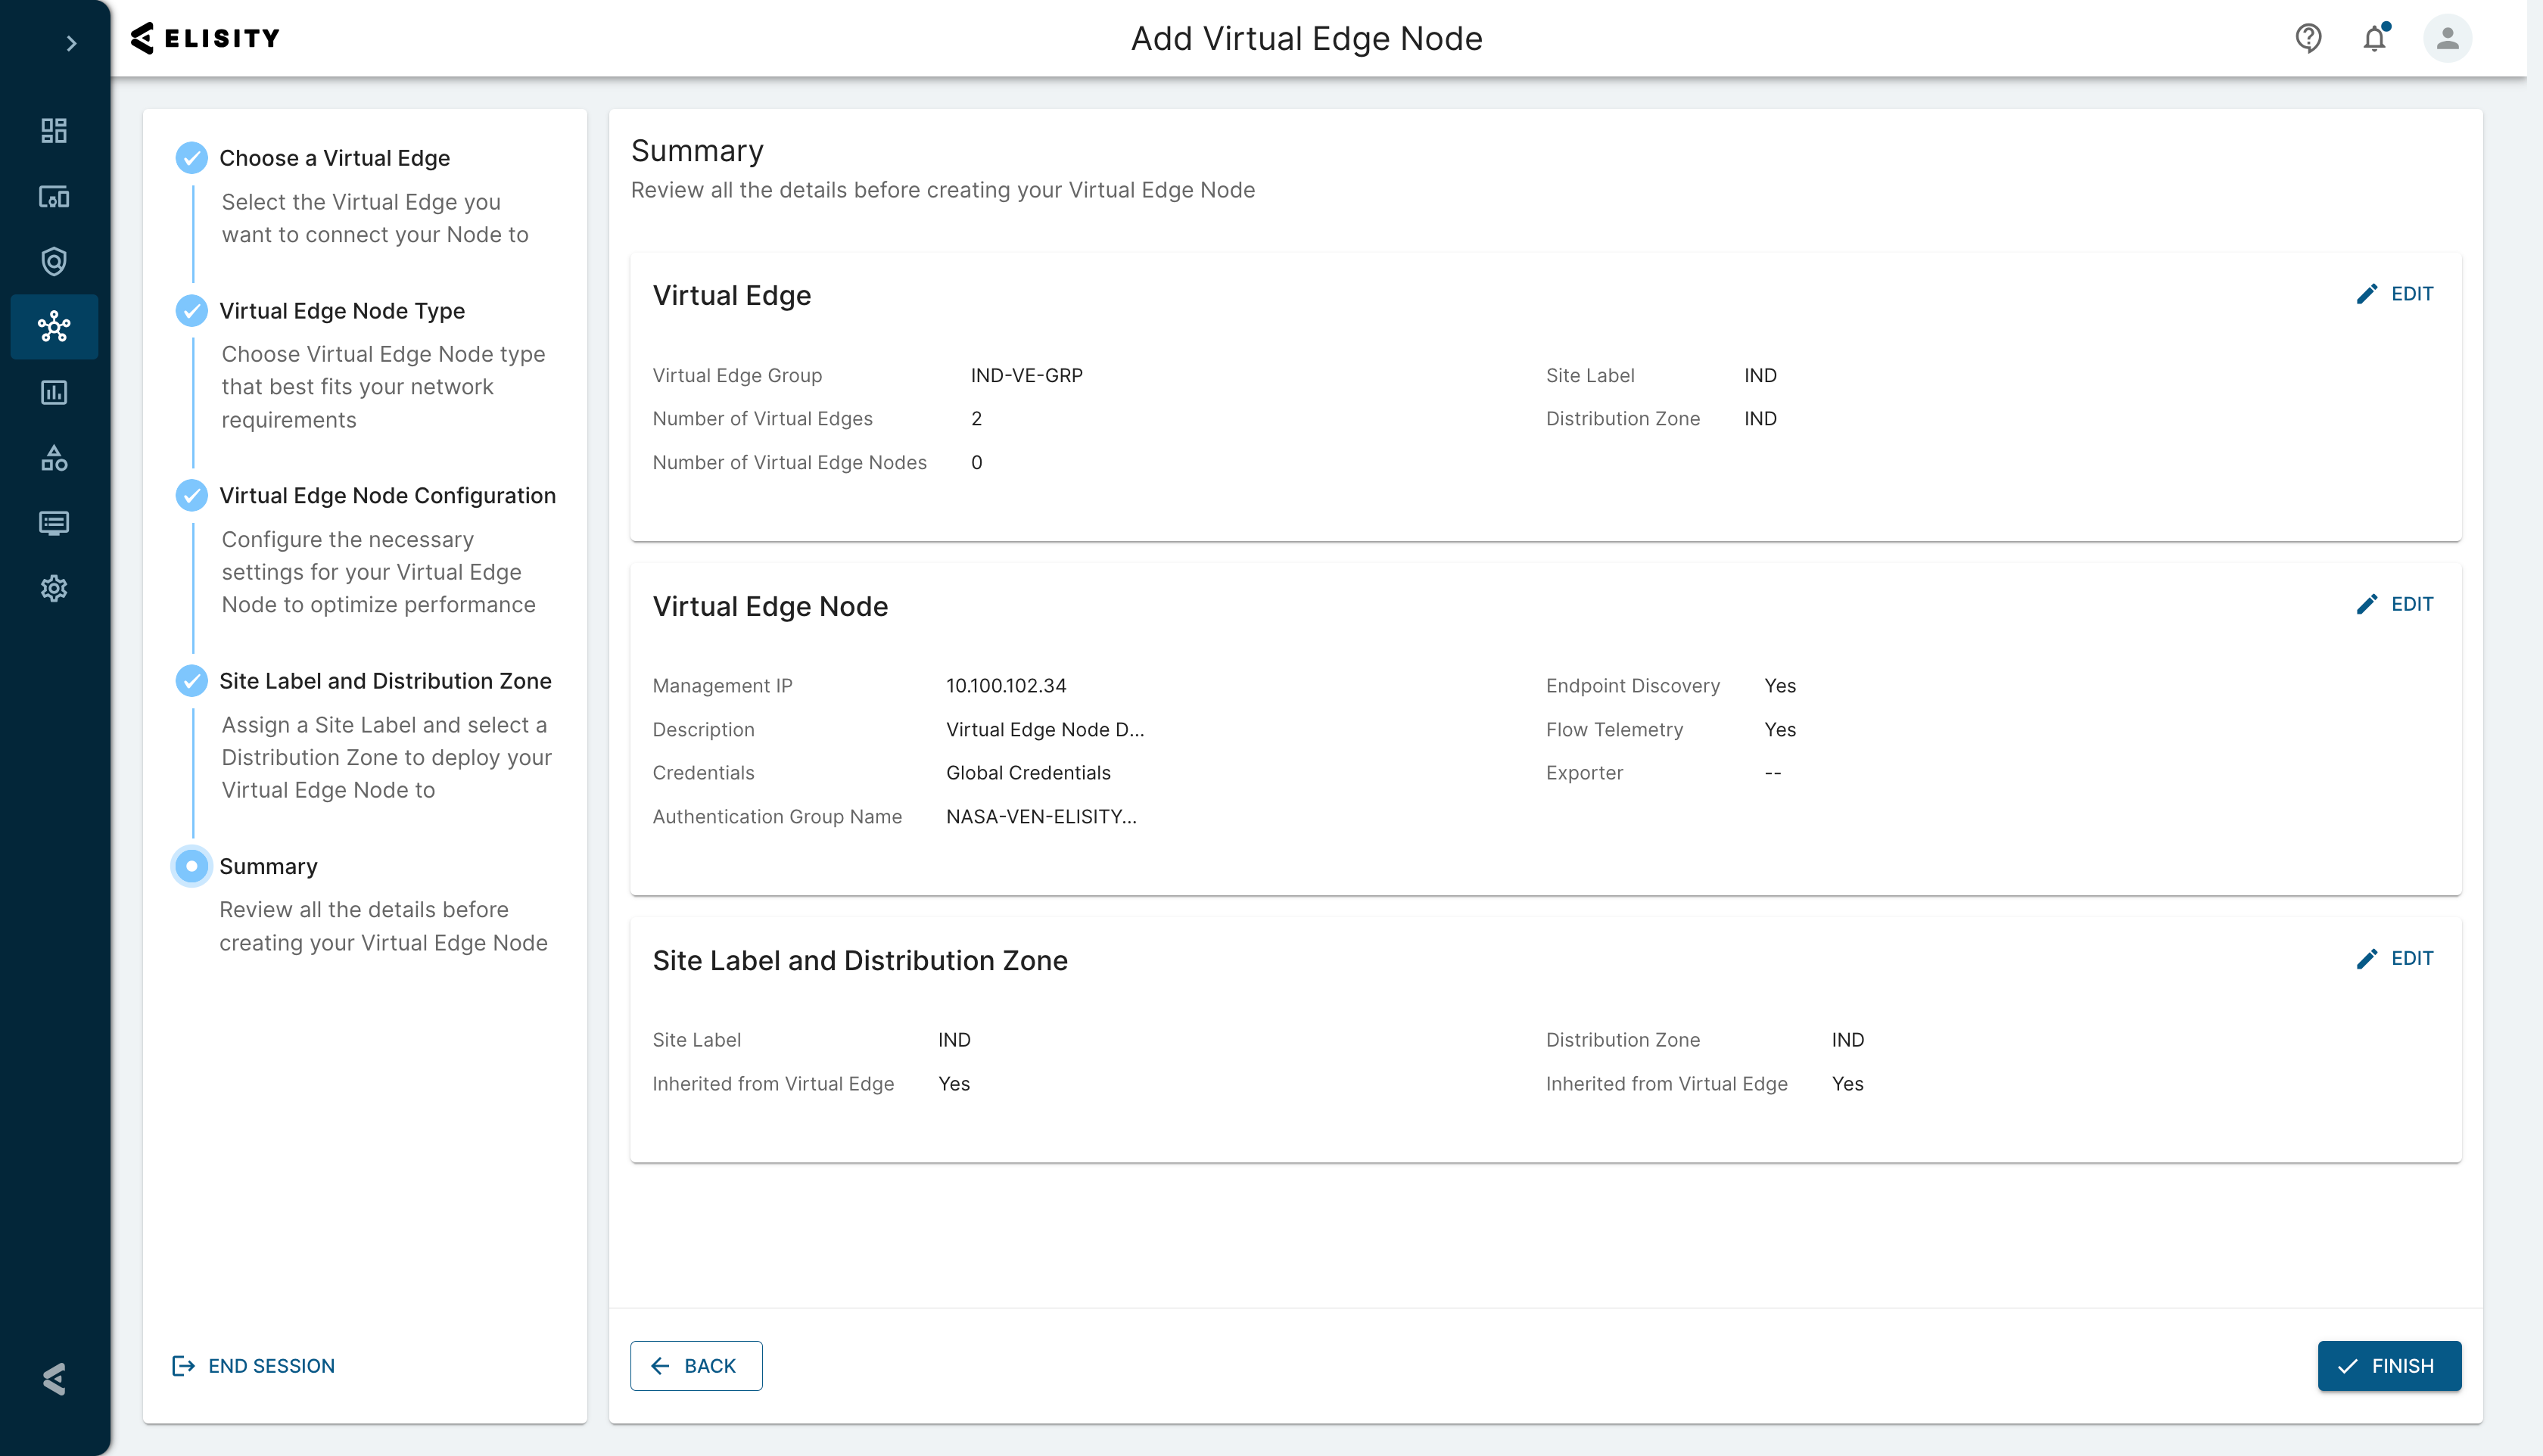
Task: Go Back to the previous step
Action: click(696, 1366)
